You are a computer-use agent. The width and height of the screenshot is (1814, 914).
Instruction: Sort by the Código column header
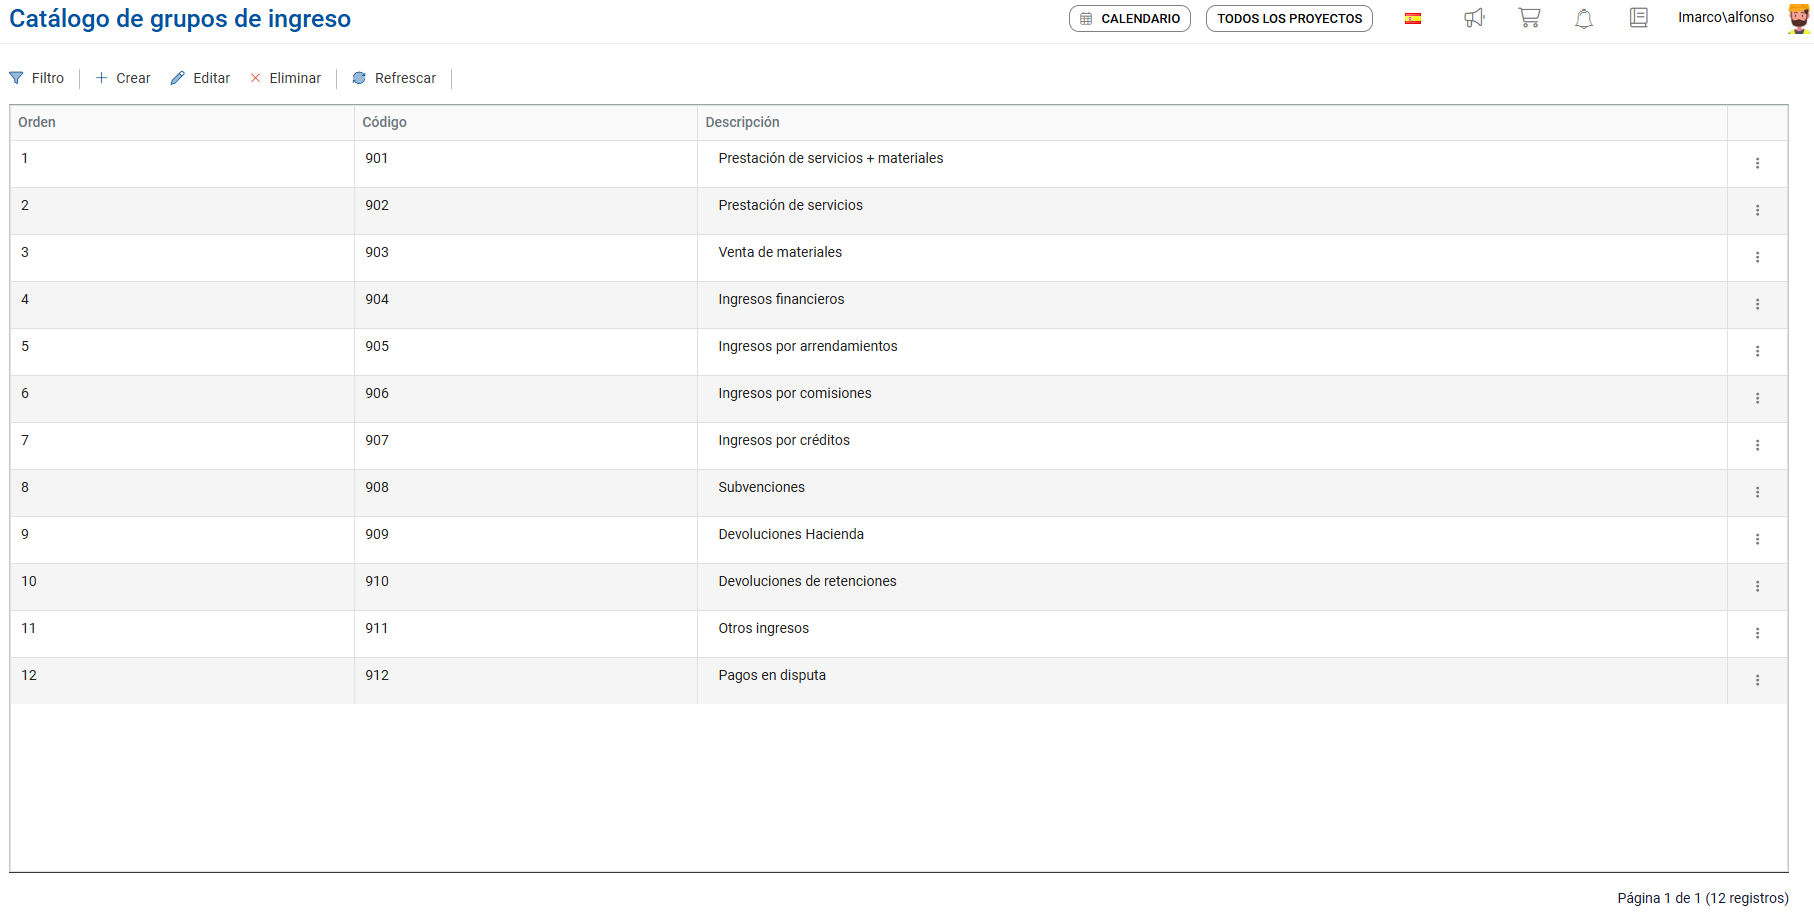click(x=384, y=122)
